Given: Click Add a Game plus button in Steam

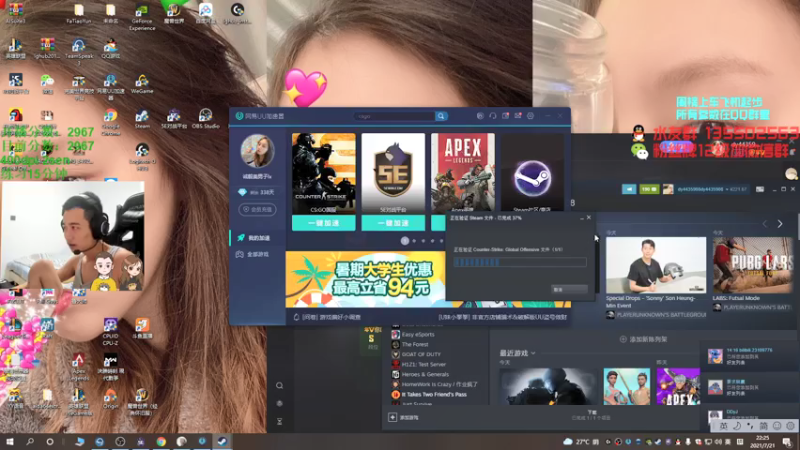Looking at the screenshot, I should pos(392,417).
